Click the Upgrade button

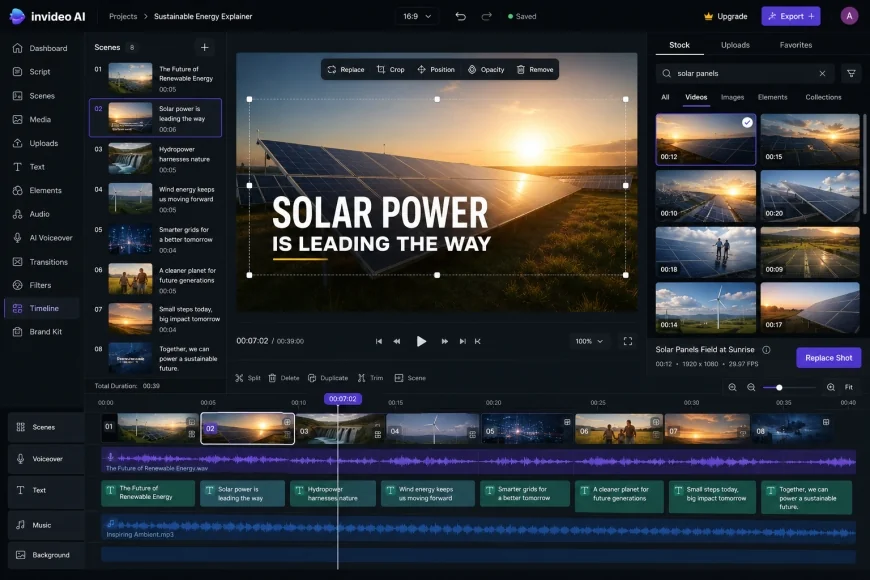coord(726,16)
